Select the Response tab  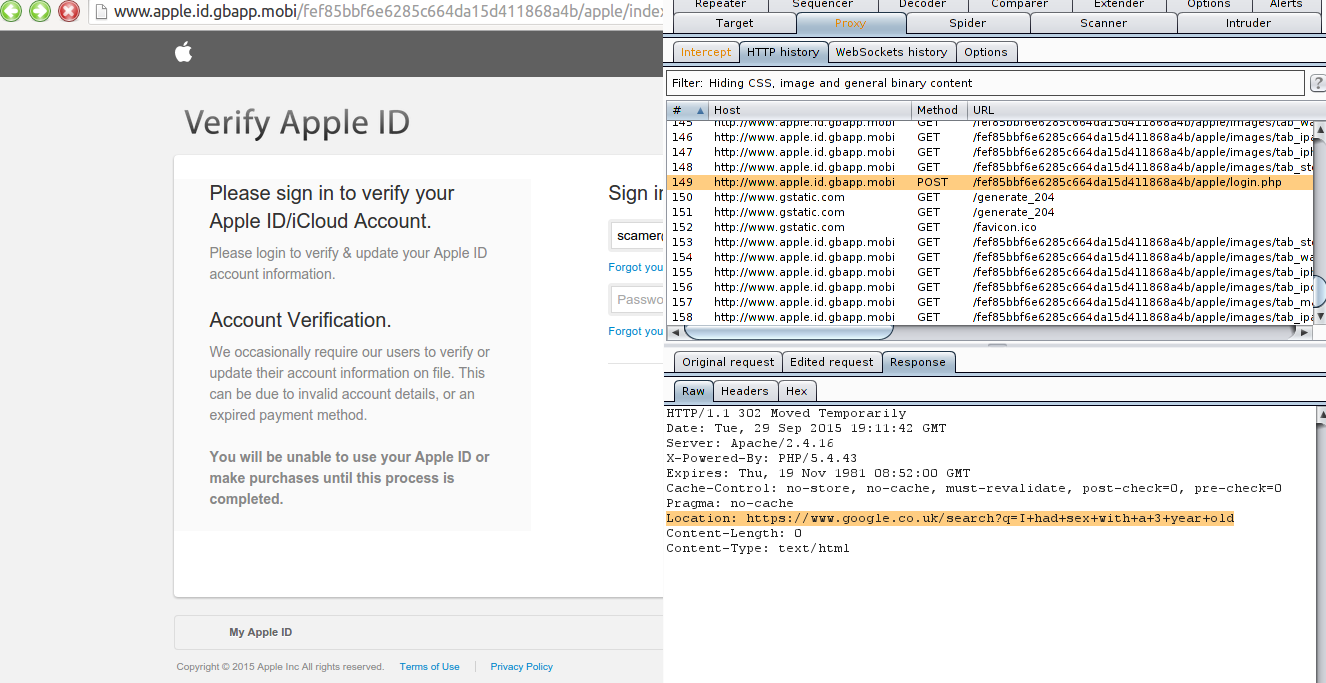click(918, 362)
